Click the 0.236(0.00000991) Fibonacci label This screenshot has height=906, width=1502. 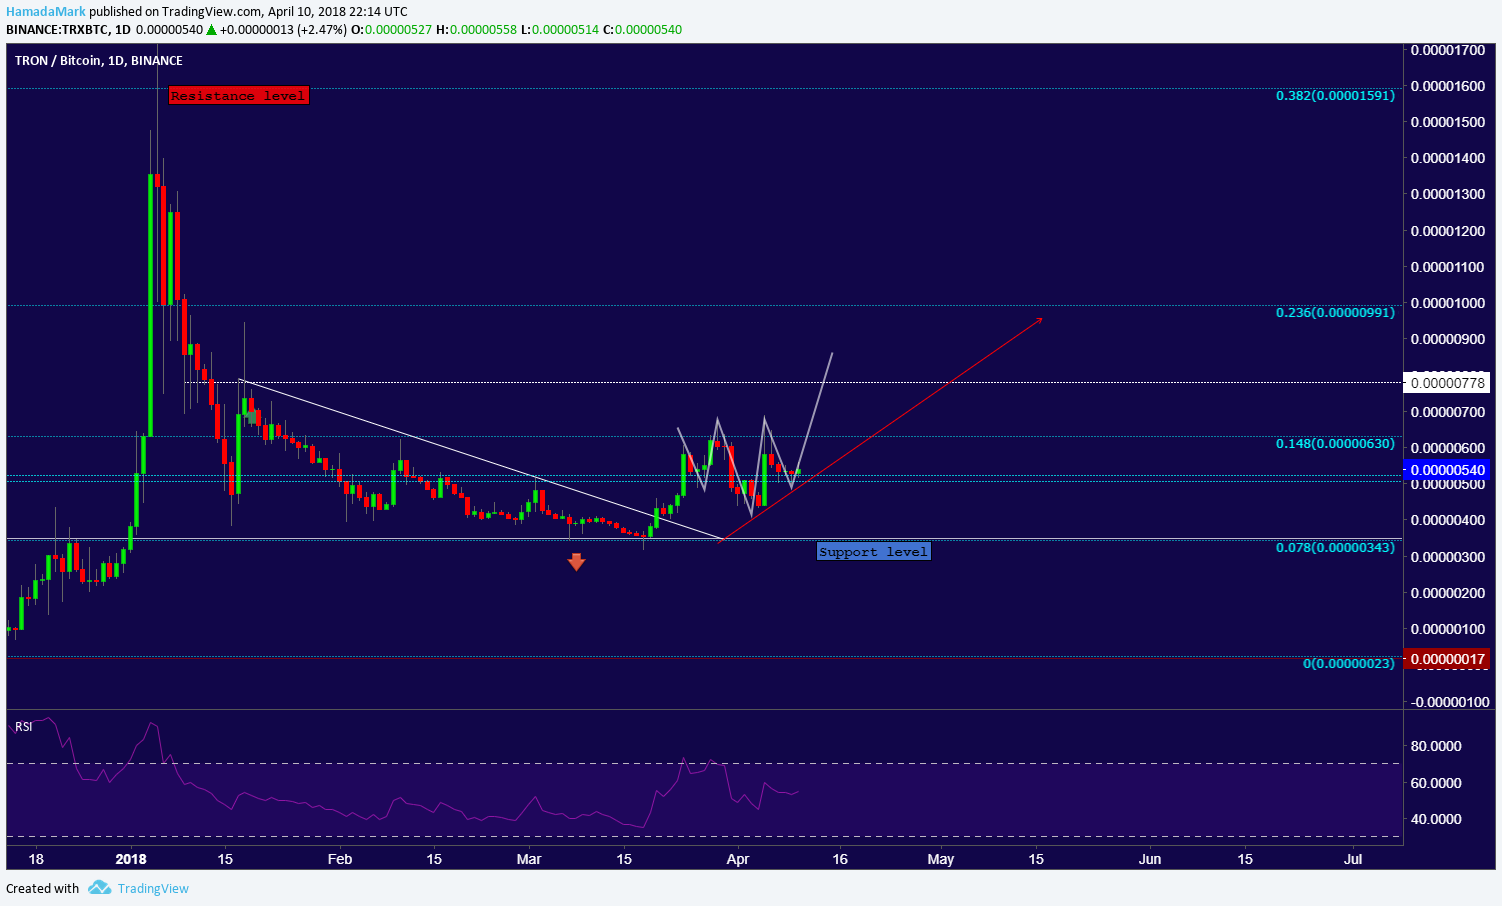[1335, 312]
